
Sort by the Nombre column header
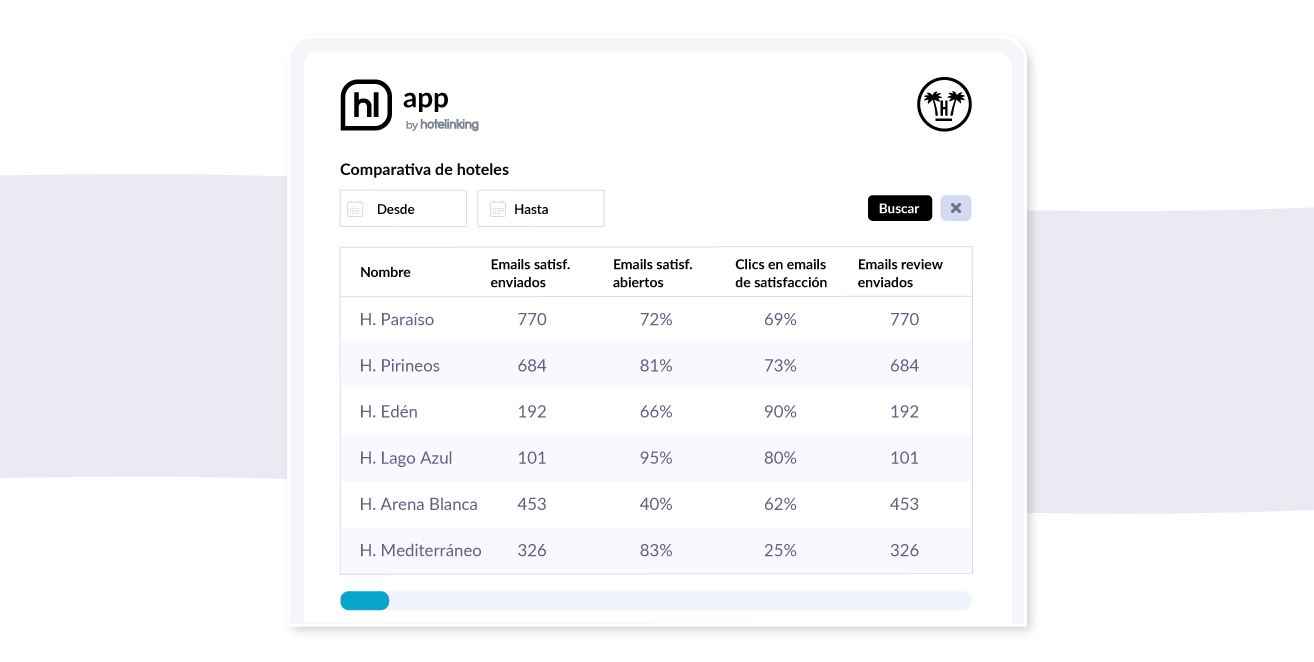[385, 272]
